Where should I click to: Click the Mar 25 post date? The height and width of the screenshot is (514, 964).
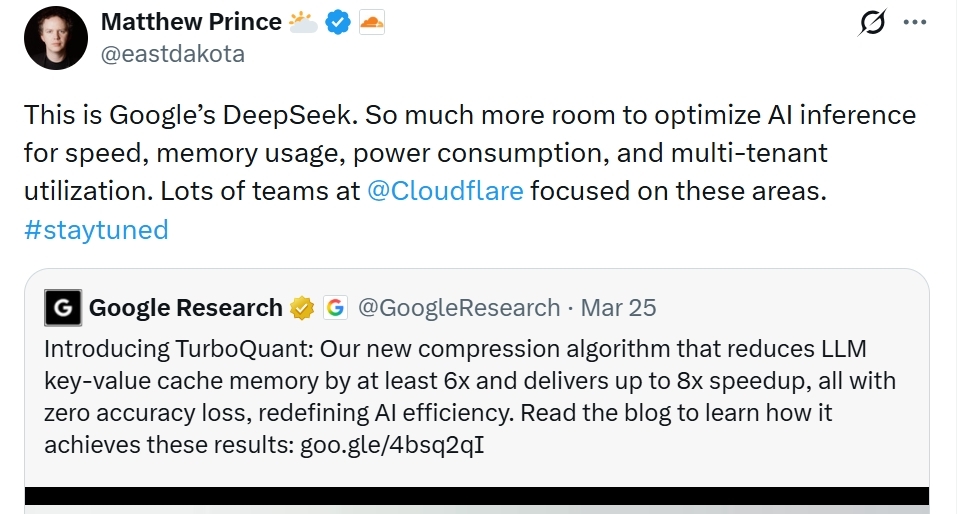[619, 308]
